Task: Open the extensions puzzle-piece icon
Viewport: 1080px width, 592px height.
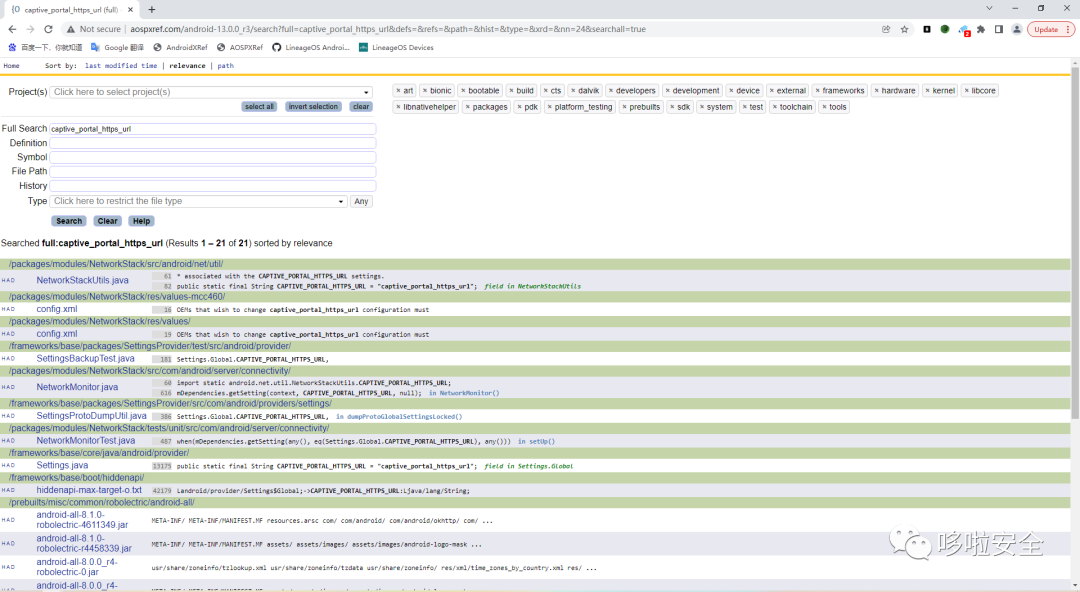Action: pyautogui.click(x=981, y=29)
